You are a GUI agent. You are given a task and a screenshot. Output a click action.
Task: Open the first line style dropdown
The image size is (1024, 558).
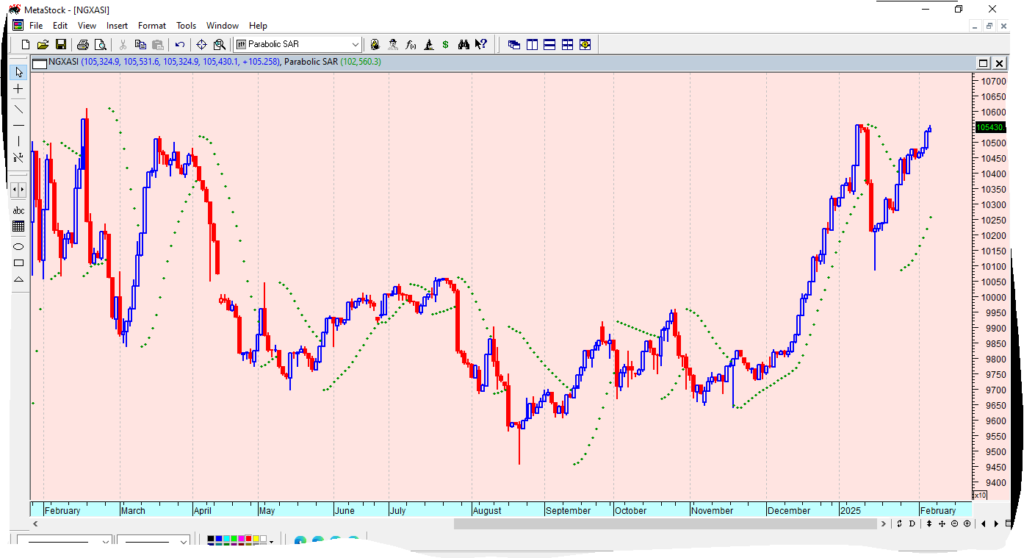tap(106, 542)
